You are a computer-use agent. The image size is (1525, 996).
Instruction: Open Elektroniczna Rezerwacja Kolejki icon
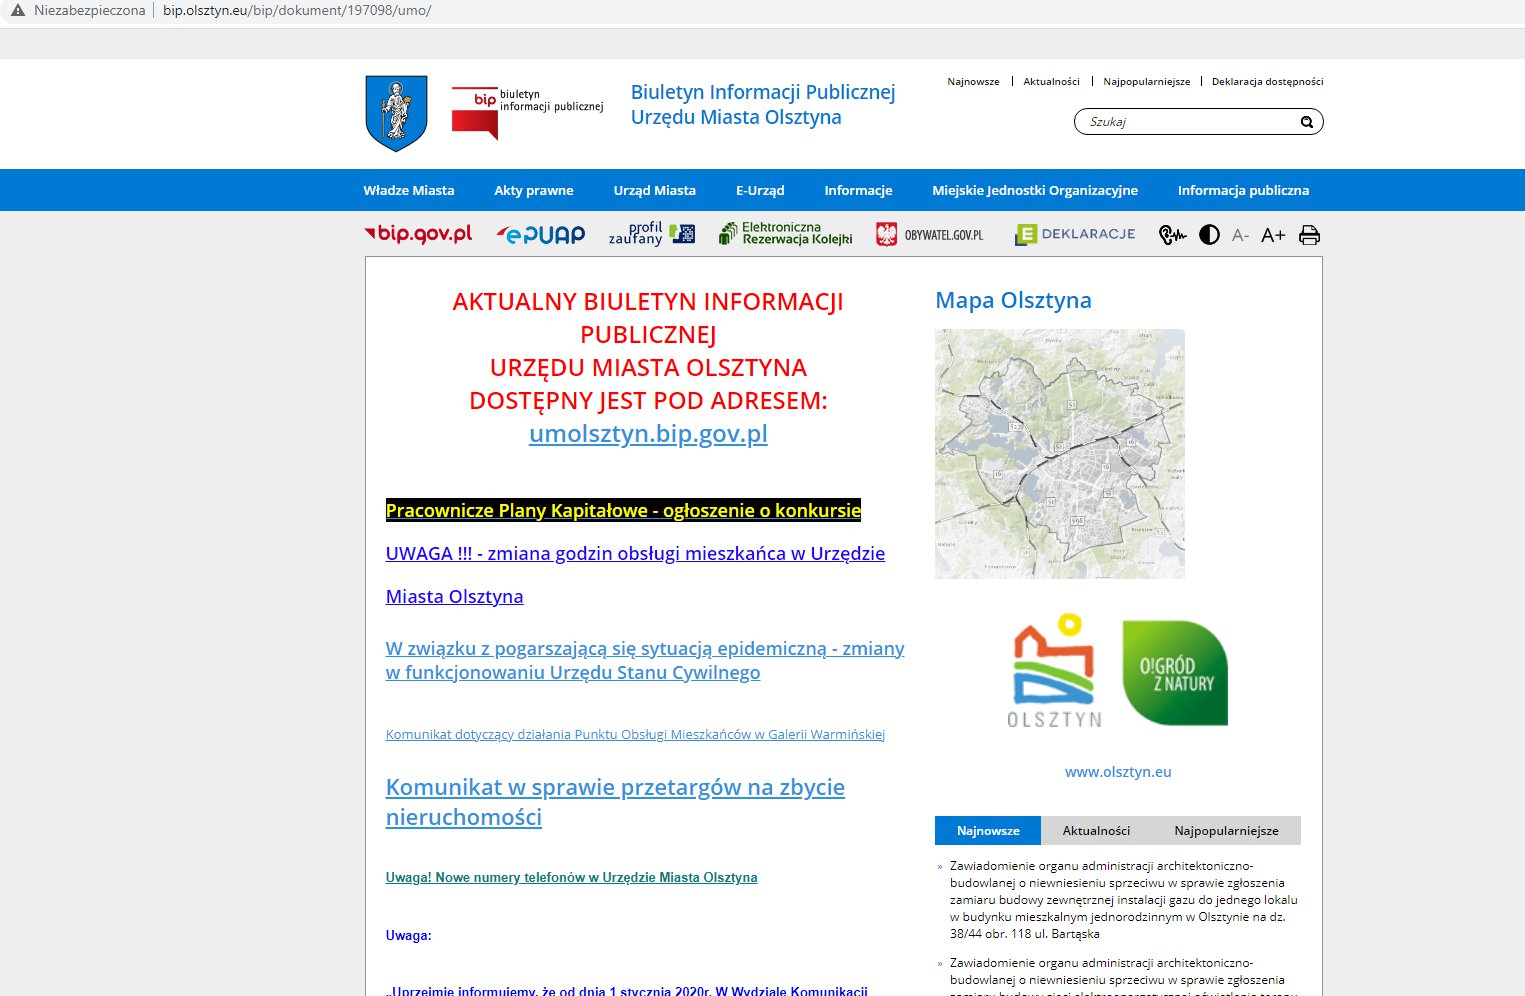pos(786,234)
